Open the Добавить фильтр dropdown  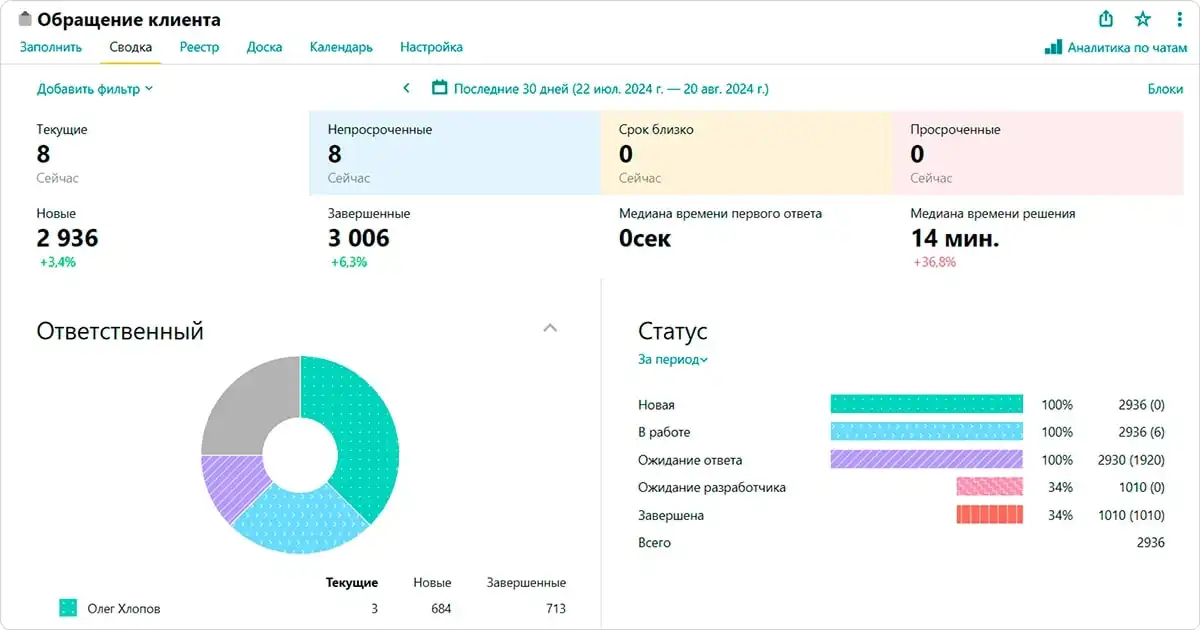[x=95, y=89]
